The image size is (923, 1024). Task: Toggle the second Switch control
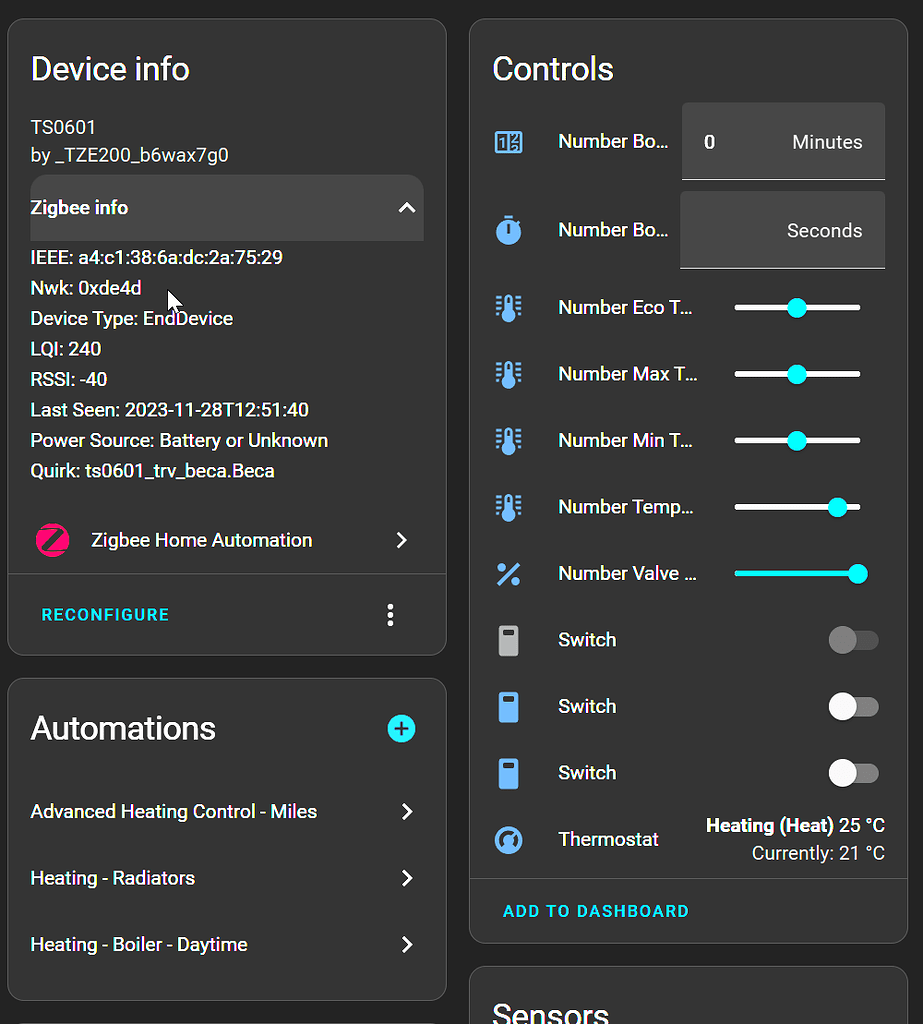click(x=853, y=707)
